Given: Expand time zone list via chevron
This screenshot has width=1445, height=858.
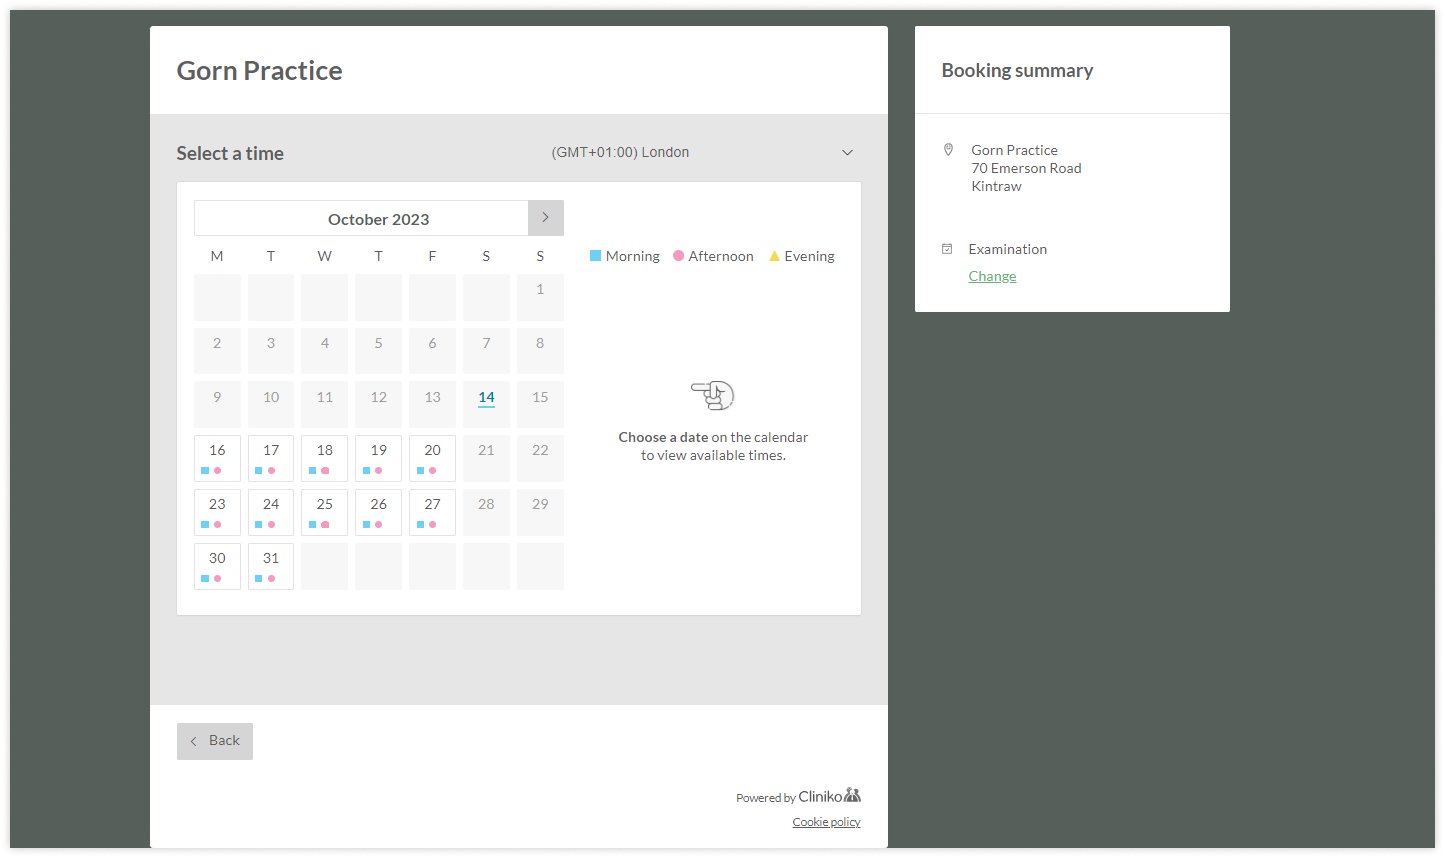Looking at the screenshot, I should pyautogui.click(x=847, y=153).
